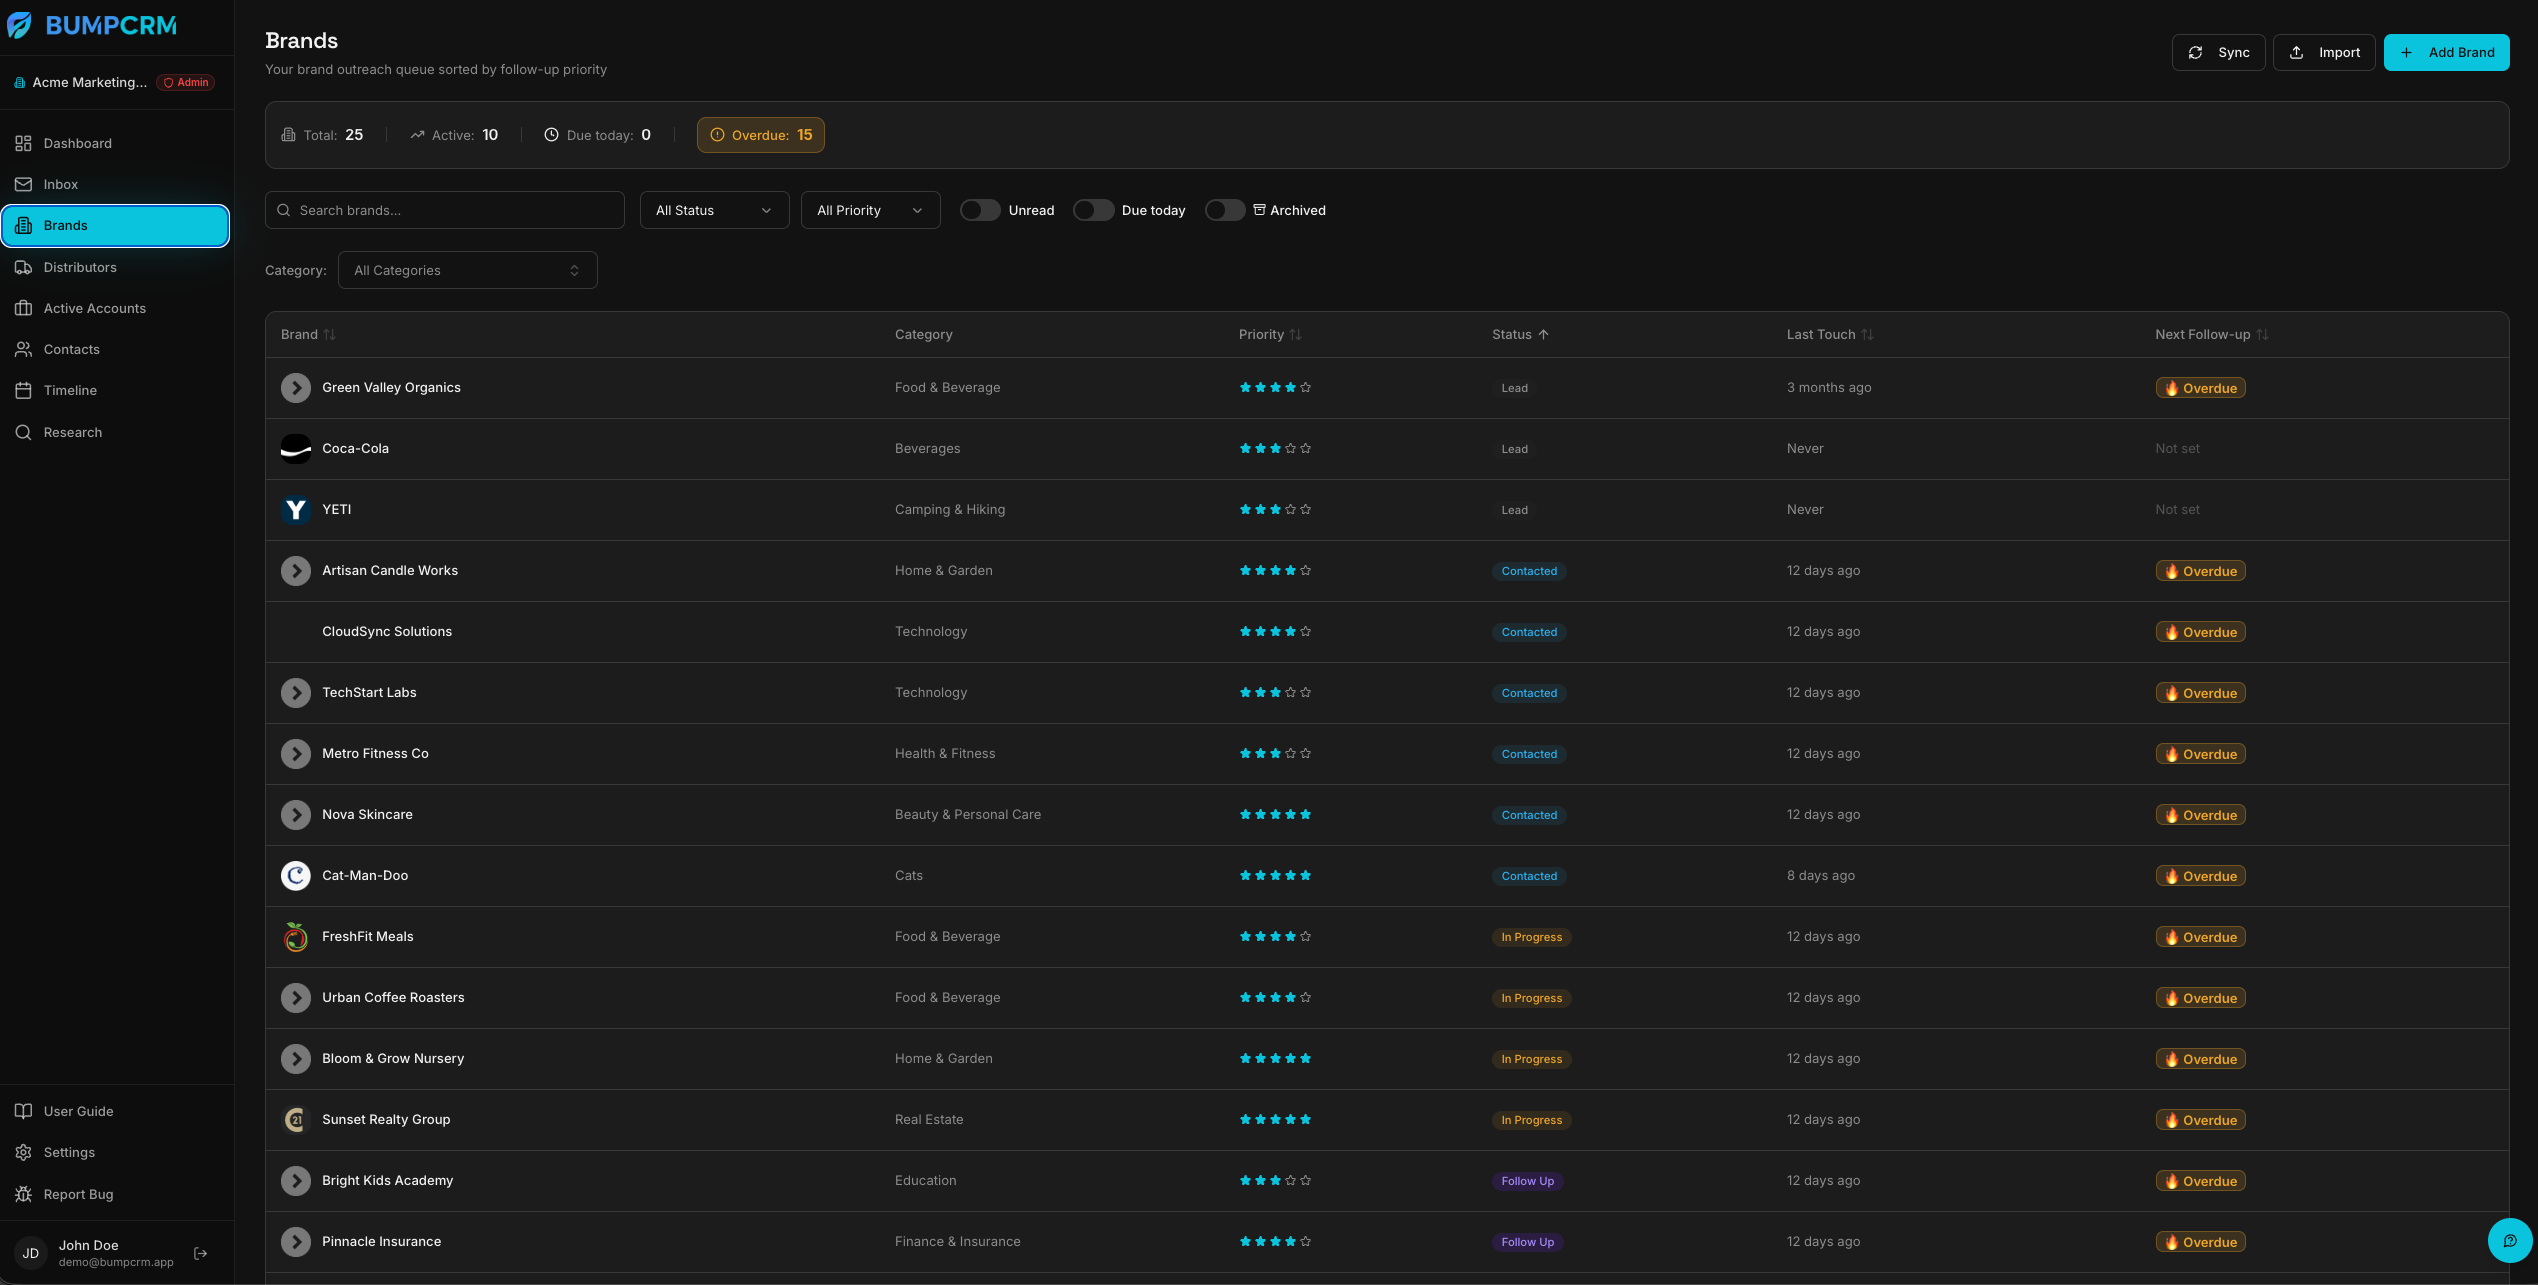Click the Due today clock icon
The image size is (2538, 1285).
click(551, 135)
